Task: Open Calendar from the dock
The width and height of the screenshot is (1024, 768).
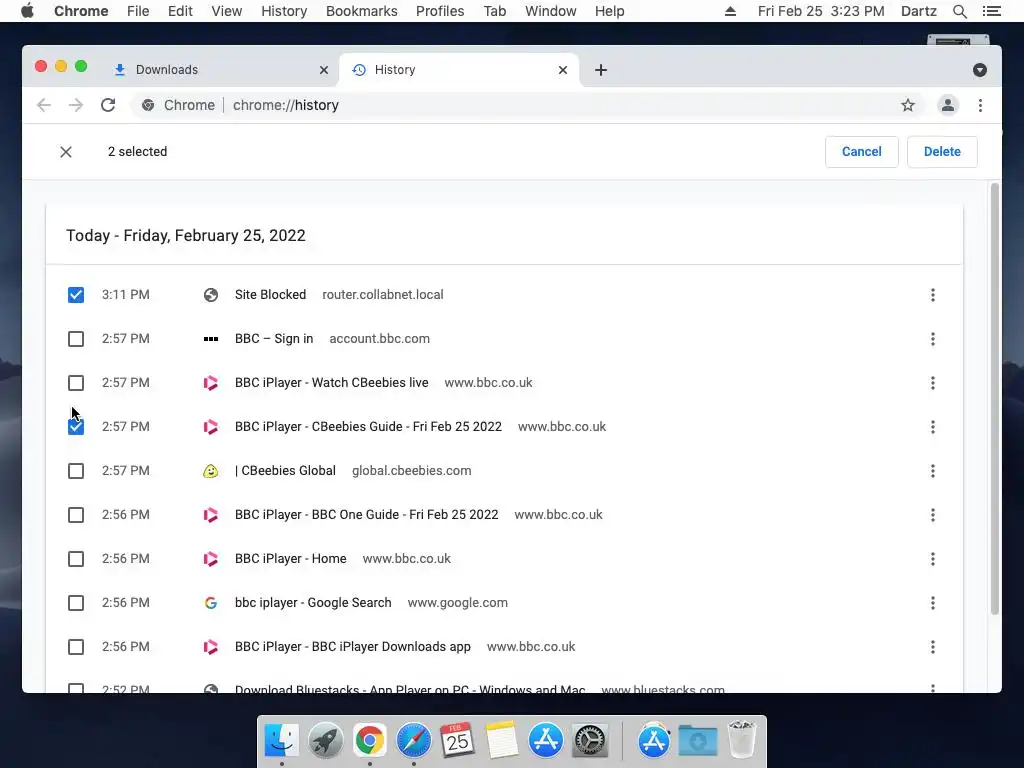Action: [x=457, y=741]
